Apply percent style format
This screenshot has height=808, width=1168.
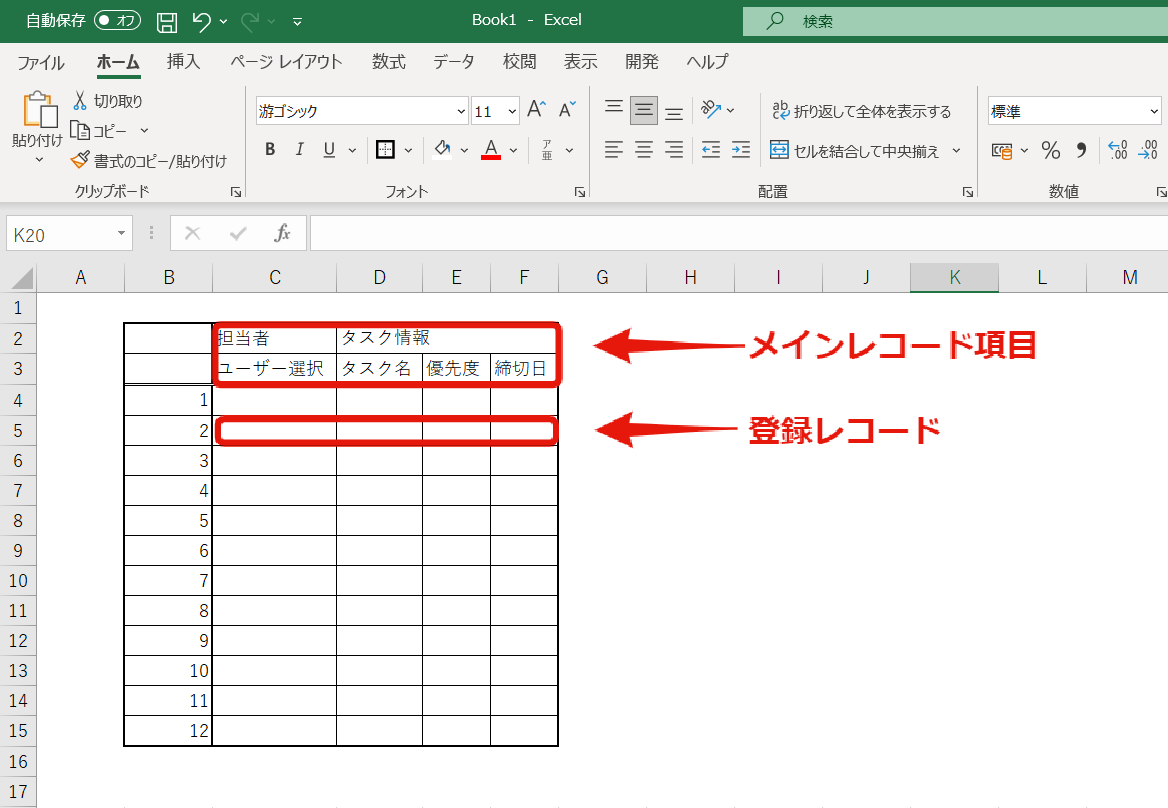(1051, 150)
